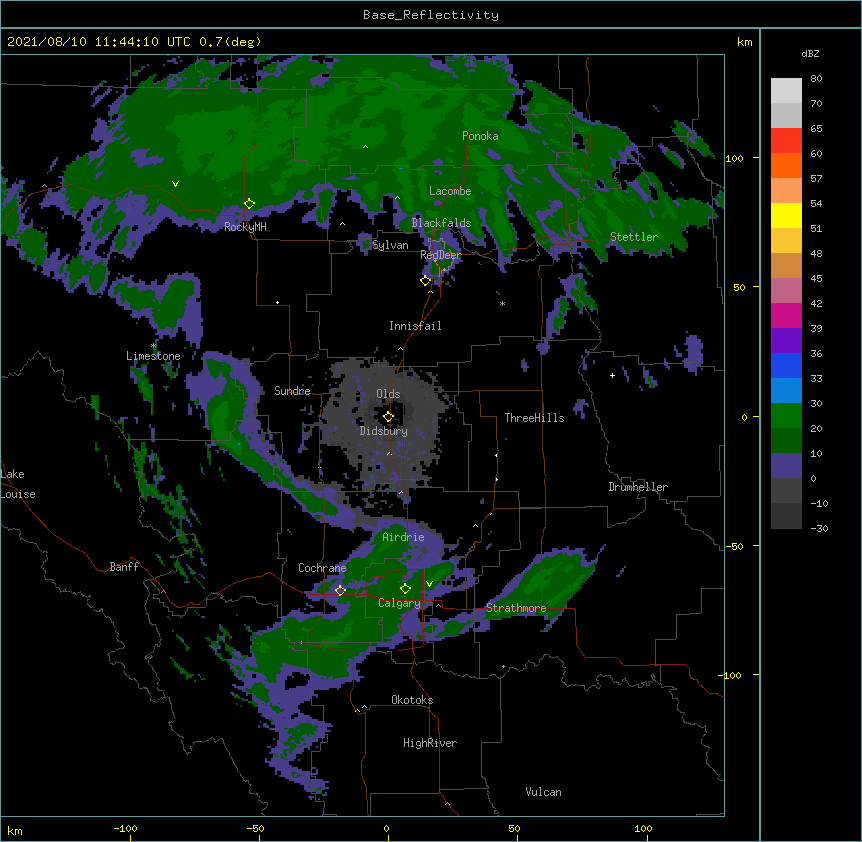Click the yellow diamond marker near Cochrane
This screenshot has height=842, width=862.
(340, 590)
